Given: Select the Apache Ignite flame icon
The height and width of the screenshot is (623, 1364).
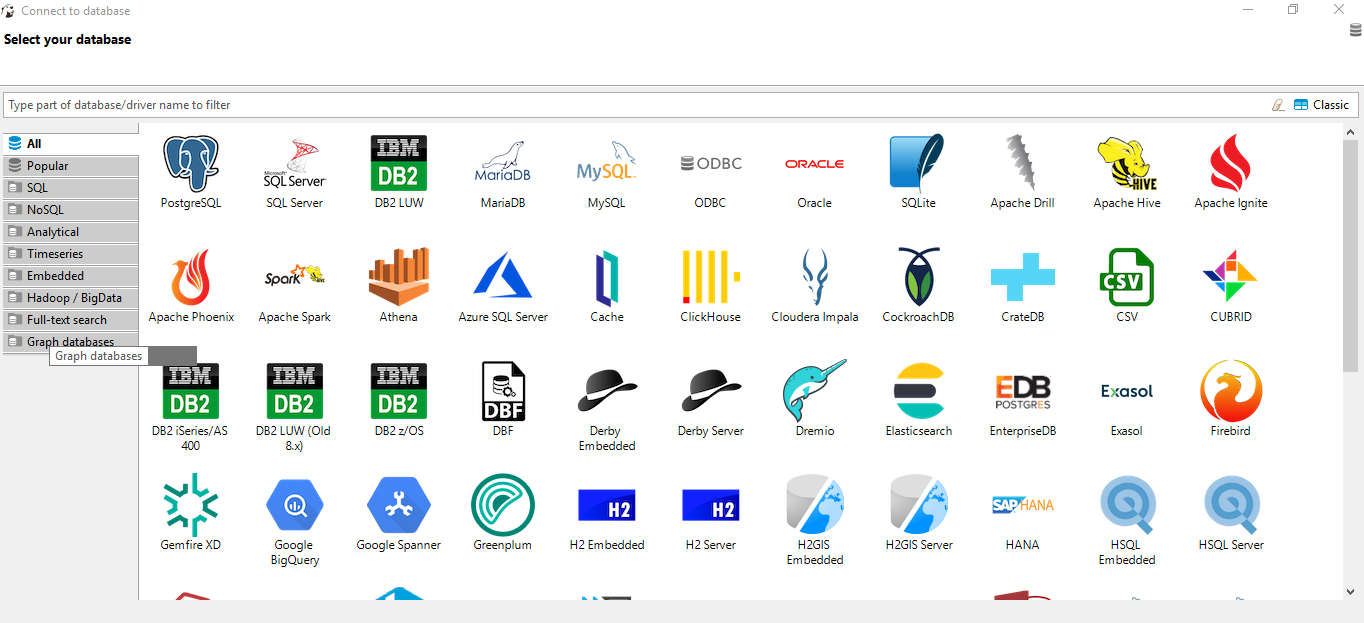Looking at the screenshot, I should click(x=1231, y=164).
